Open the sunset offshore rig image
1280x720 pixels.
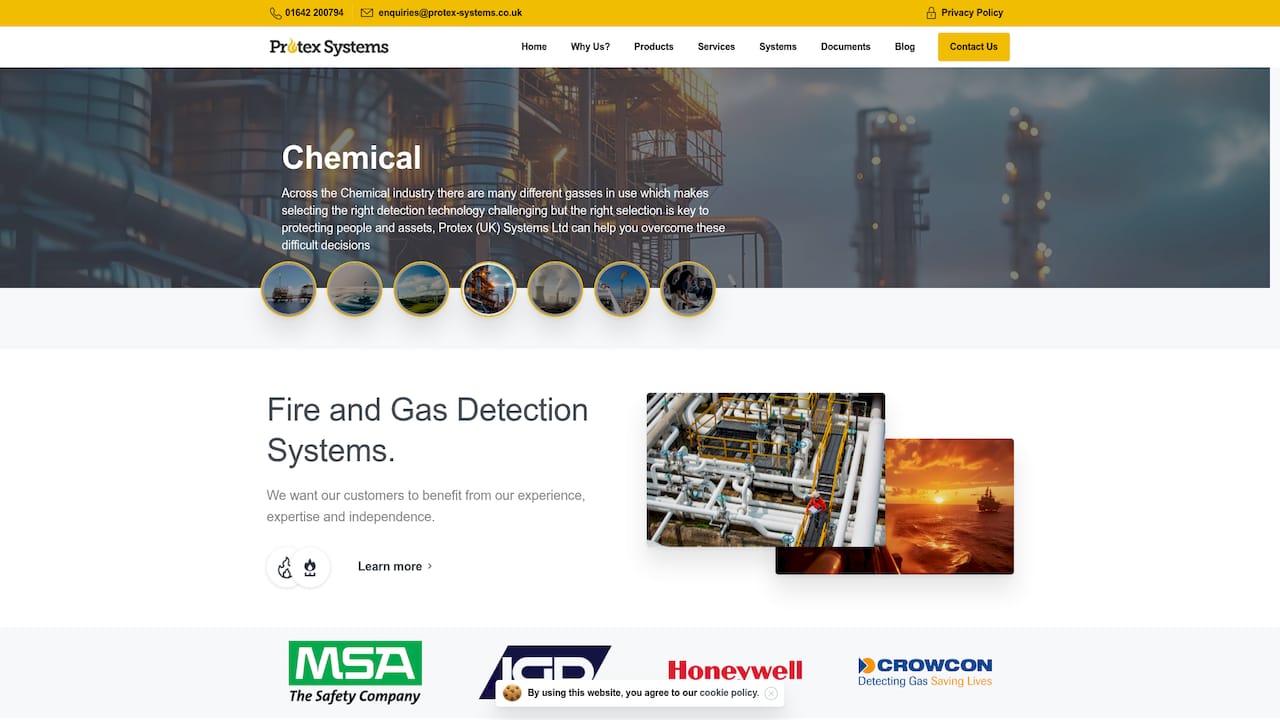pos(950,506)
